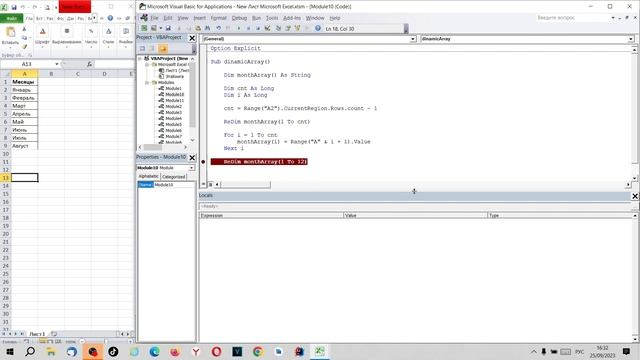This screenshot has height=360, width=640.
Task: Click the Save icon in VBA toolbar
Action: pyautogui.click(x=168, y=28)
